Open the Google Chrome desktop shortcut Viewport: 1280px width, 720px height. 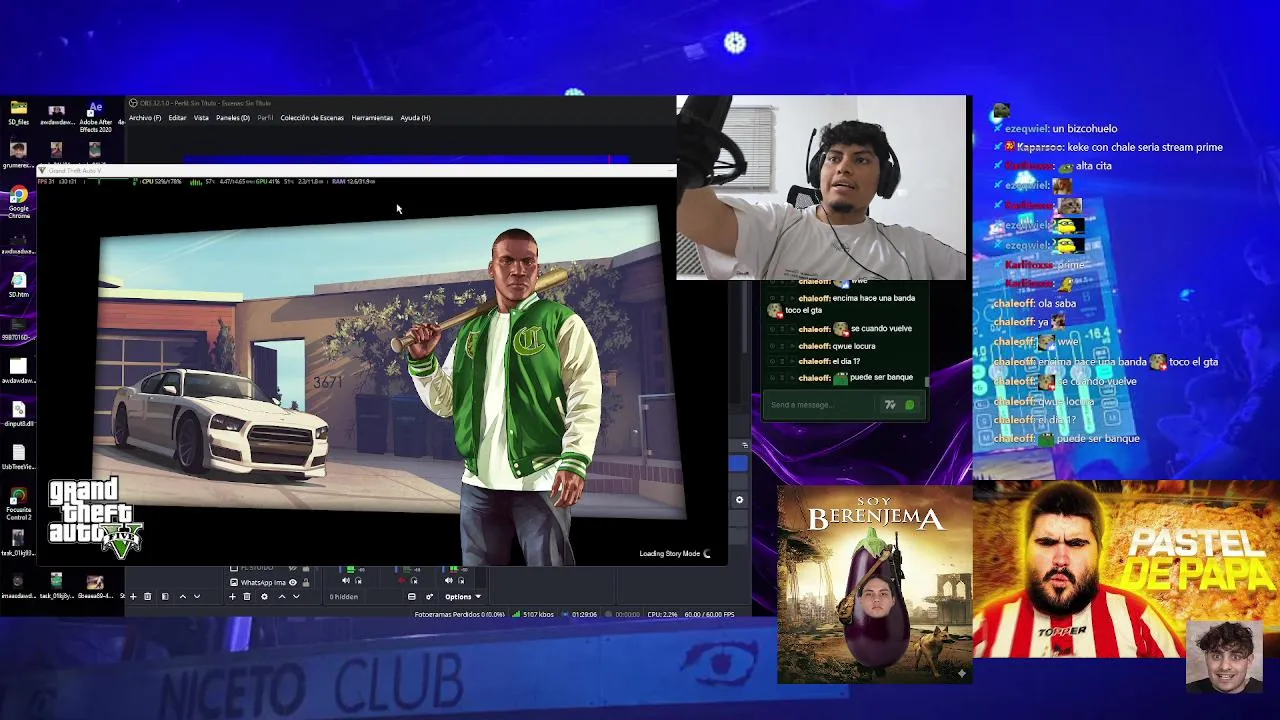click(x=19, y=202)
